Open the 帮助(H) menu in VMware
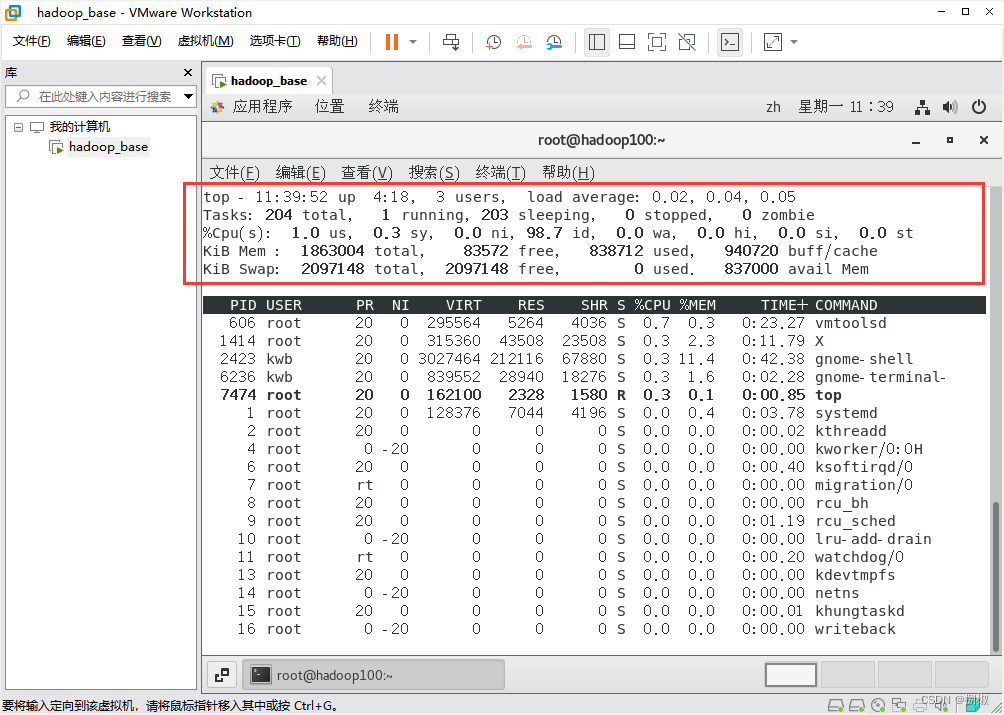The height and width of the screenshot is (715, 1004). (337, 41)
